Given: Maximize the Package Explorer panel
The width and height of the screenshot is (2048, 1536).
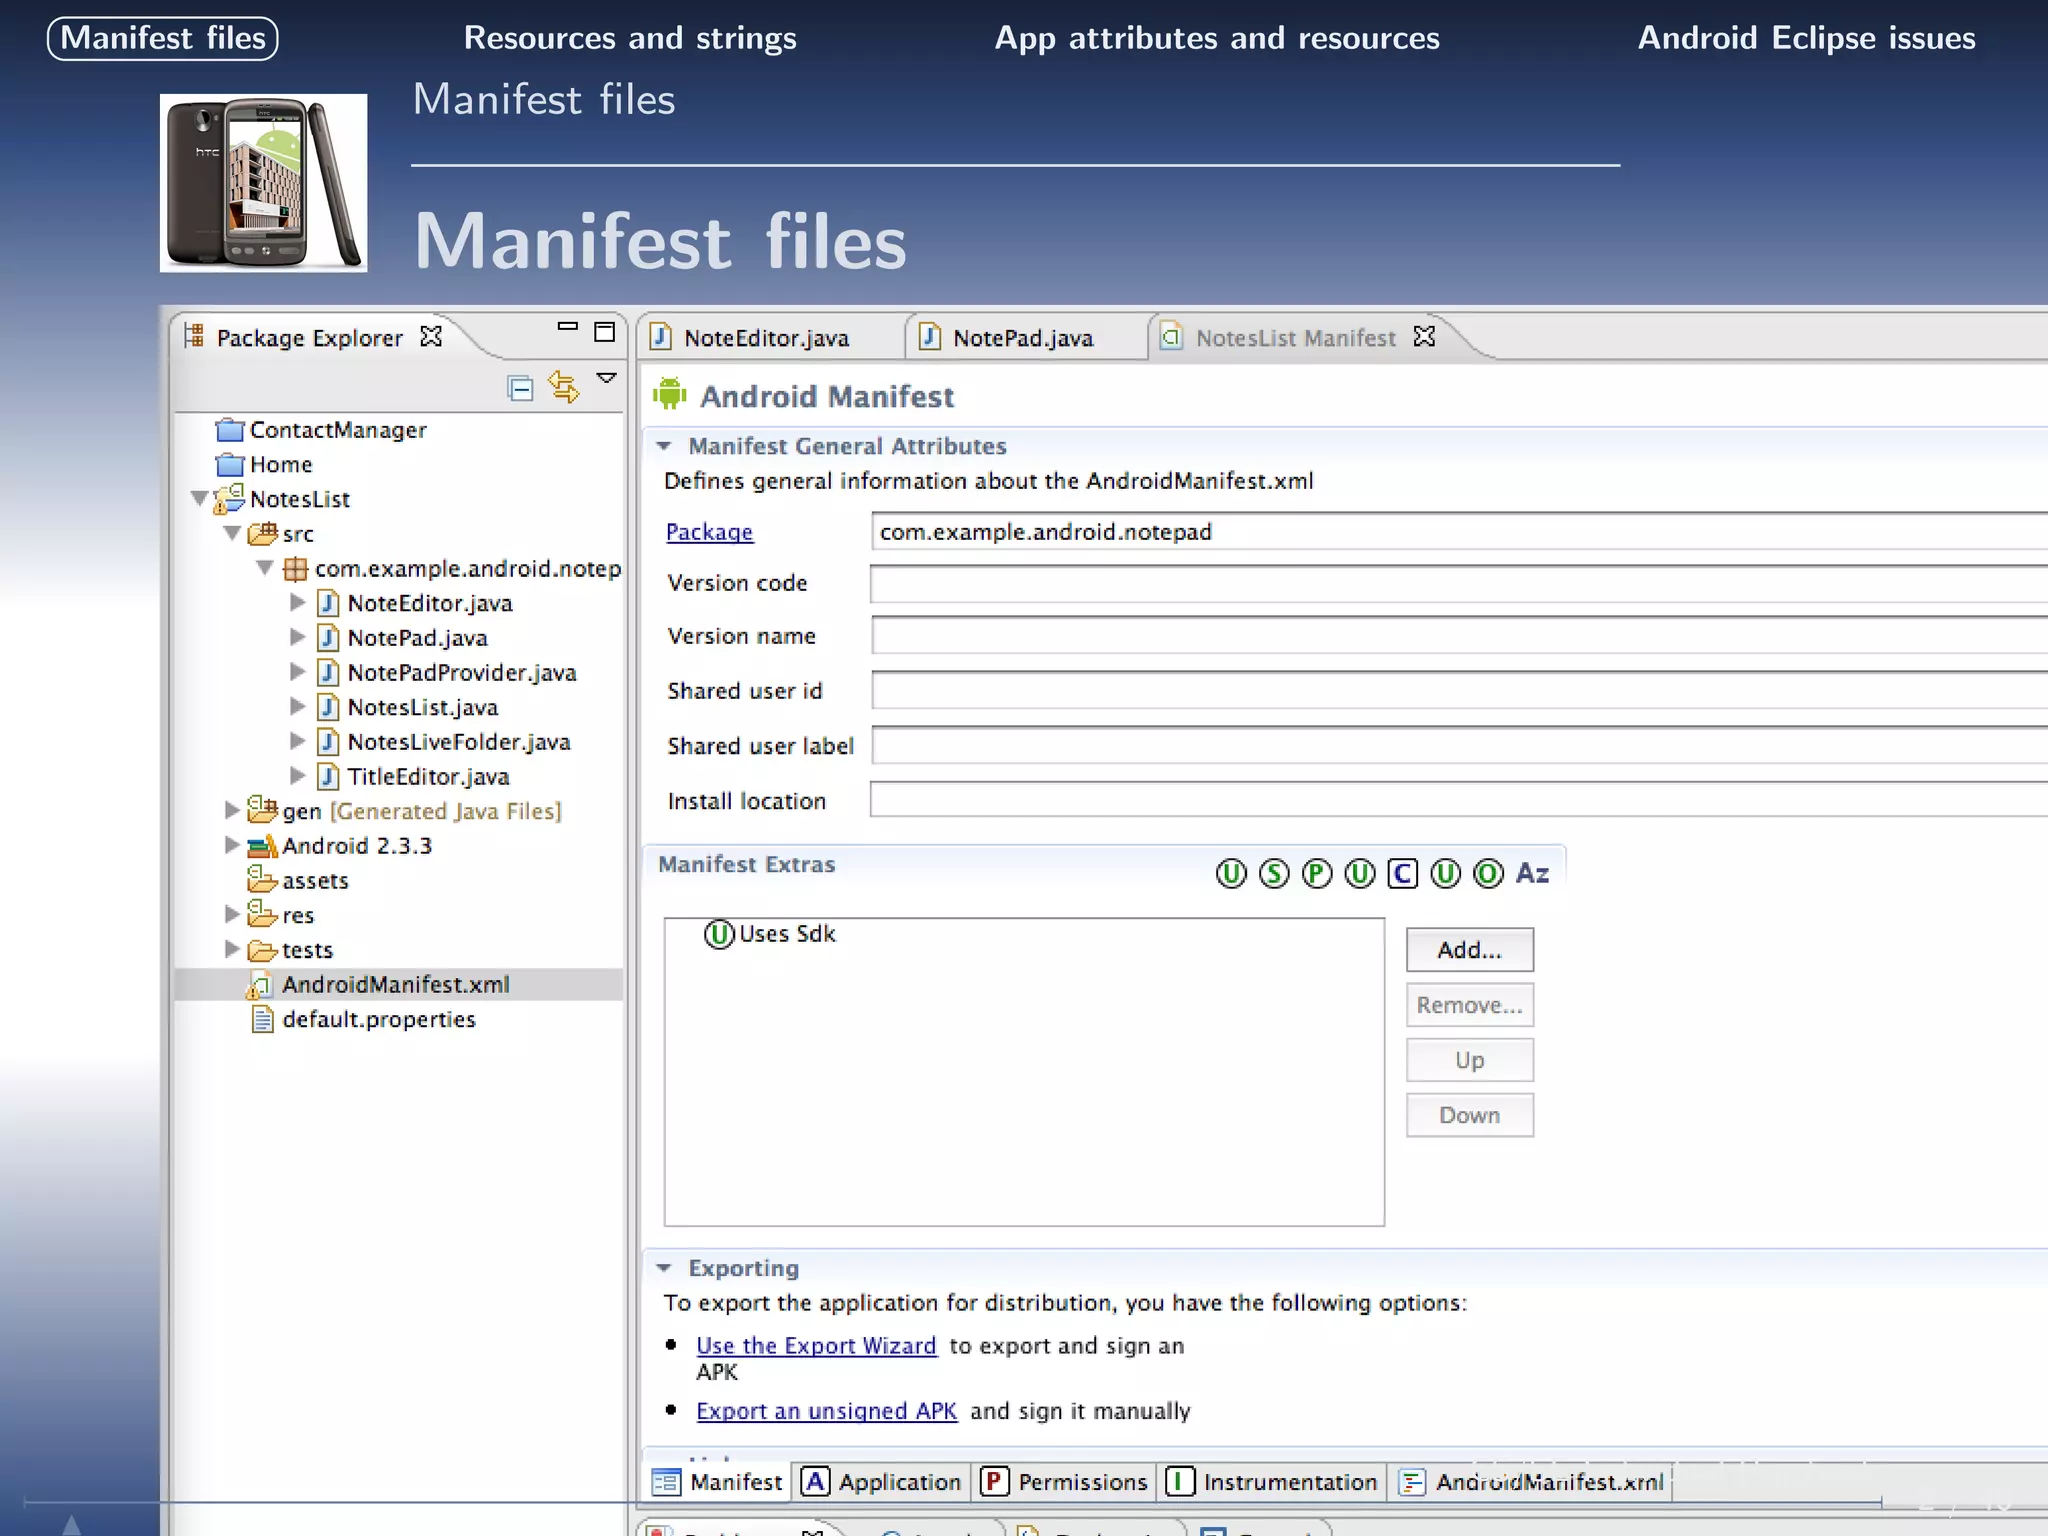Looking at the screenshot, I should tap(604, 331).
